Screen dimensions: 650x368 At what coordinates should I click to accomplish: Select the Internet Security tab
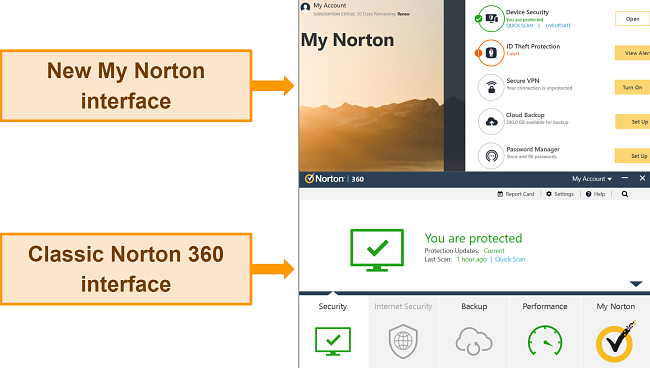403,331
